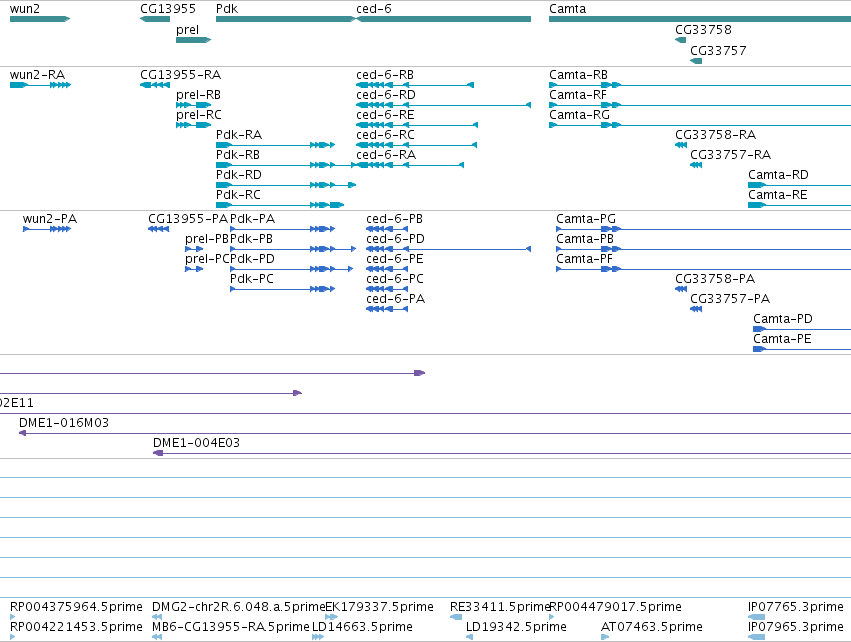Click the Pdk-PB protein feature
Screen dimensions: 851x642
293,249
